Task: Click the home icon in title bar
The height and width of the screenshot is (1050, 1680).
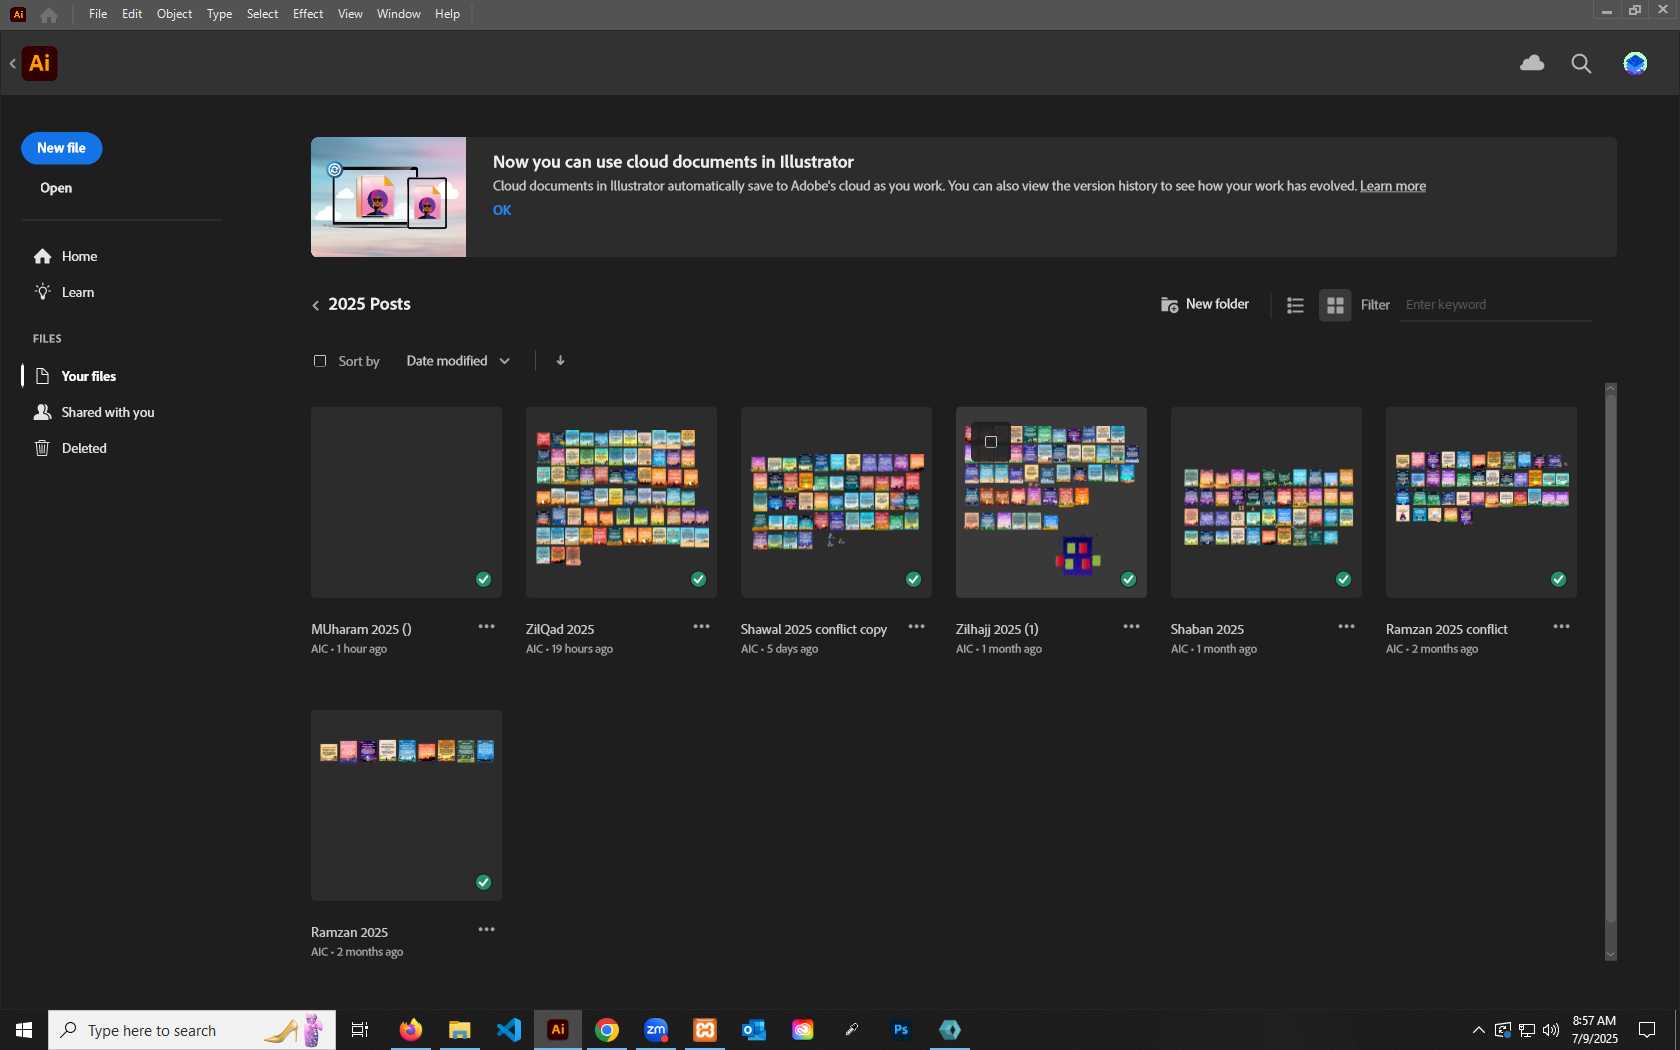Action: click(48, 14)
